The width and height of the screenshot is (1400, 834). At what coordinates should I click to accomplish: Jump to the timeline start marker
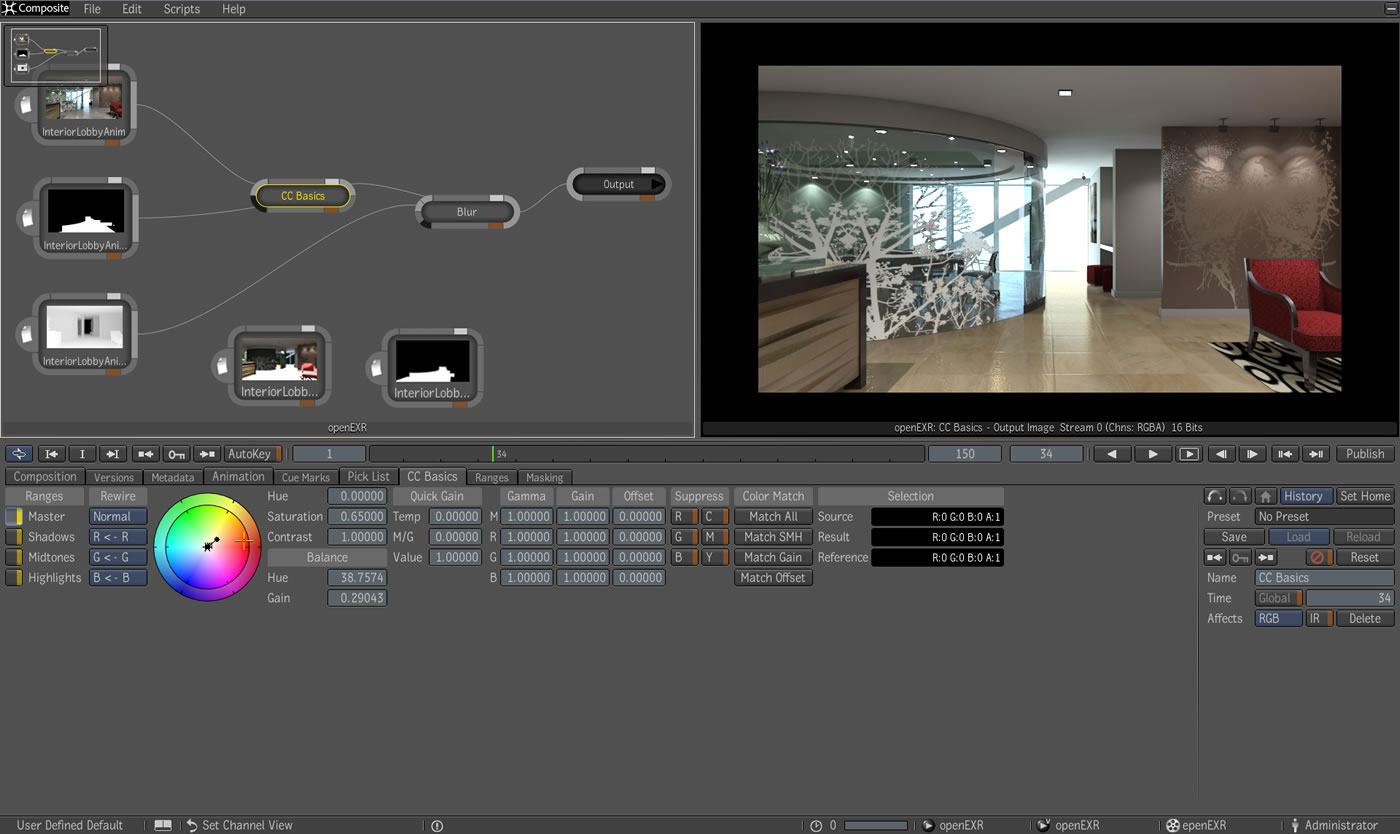53,454
